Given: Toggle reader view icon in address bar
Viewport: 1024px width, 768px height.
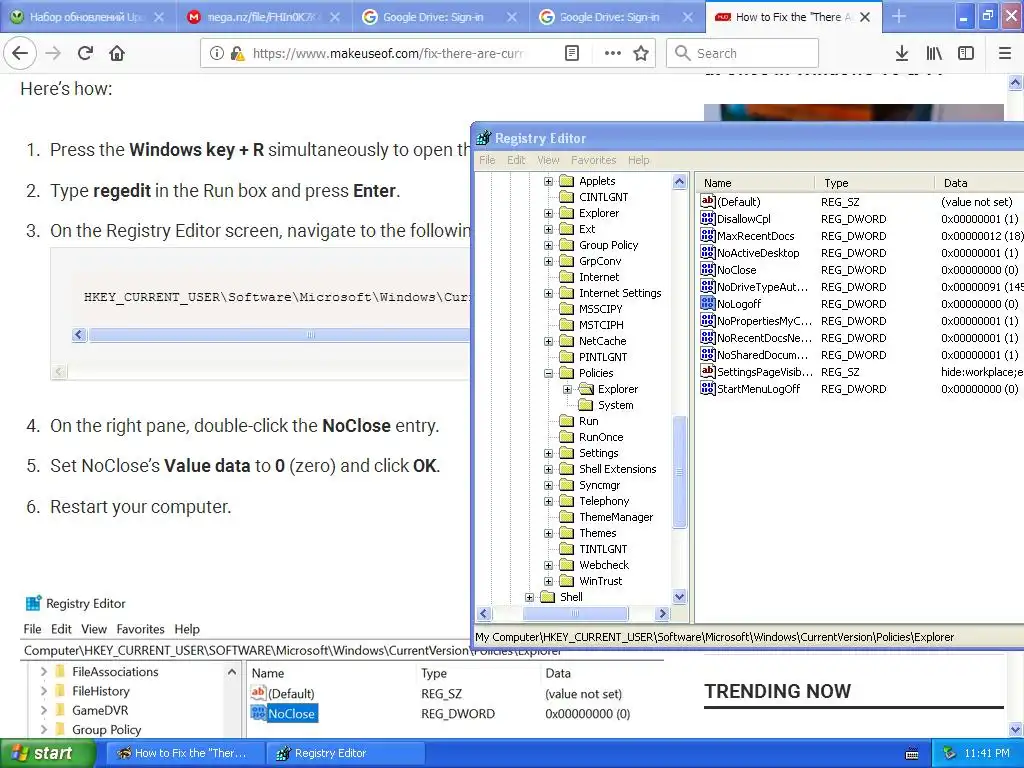Looking at the screenshot, I should (571, 53).
